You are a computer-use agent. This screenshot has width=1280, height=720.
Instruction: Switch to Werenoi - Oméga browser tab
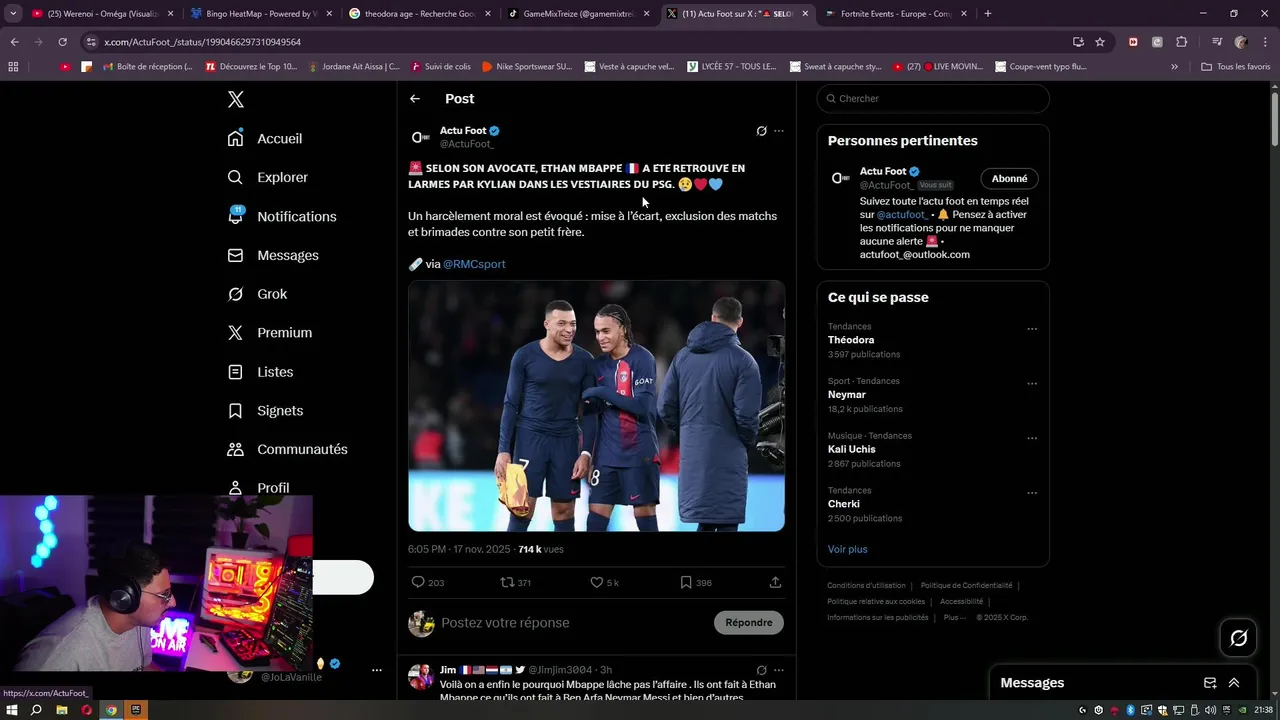point(103,14)
